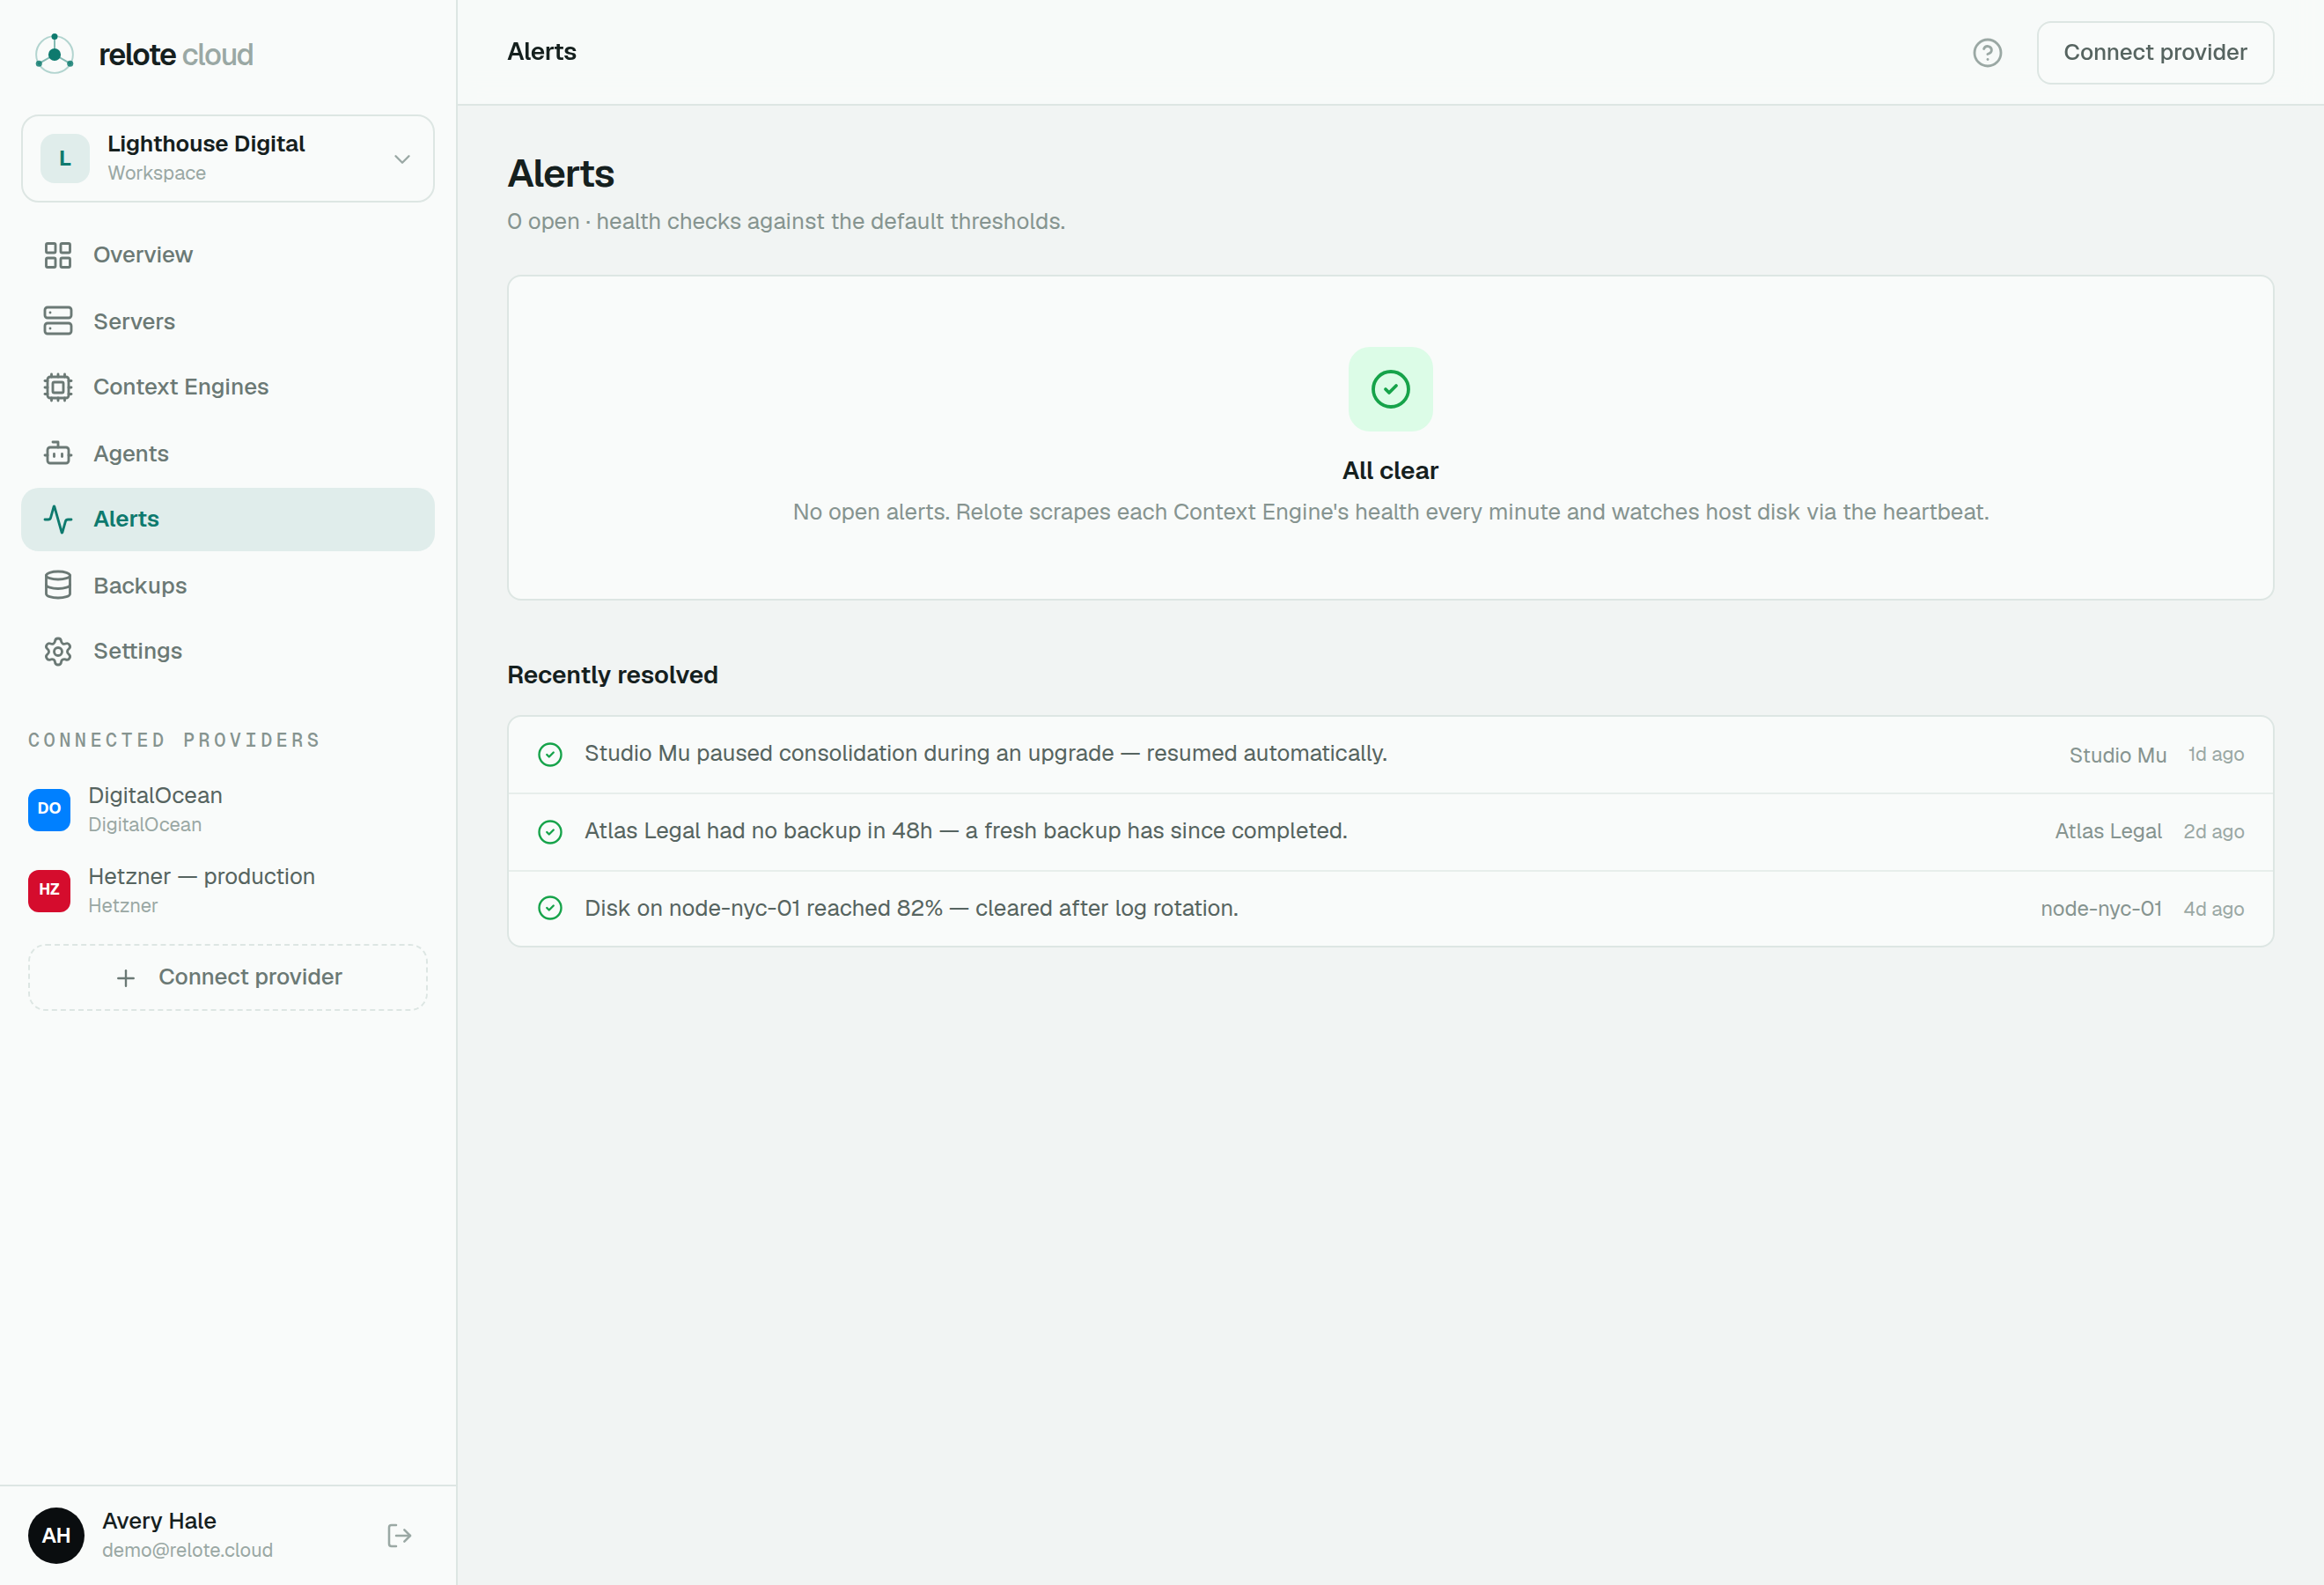Open the Overview menu item
2324x1585 pixels.
click(228, 255)
